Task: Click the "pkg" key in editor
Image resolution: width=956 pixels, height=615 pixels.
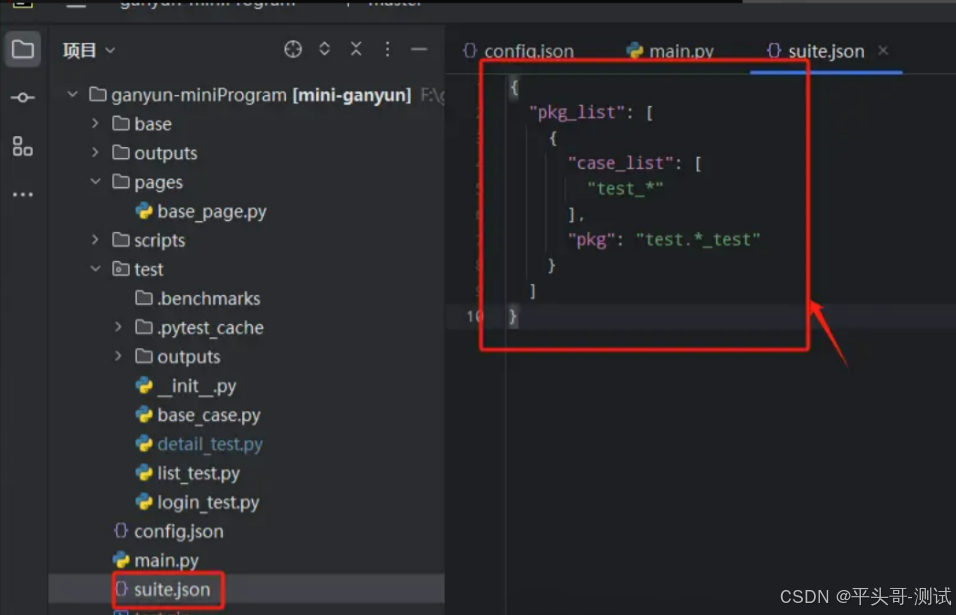Action: (590, 239)
